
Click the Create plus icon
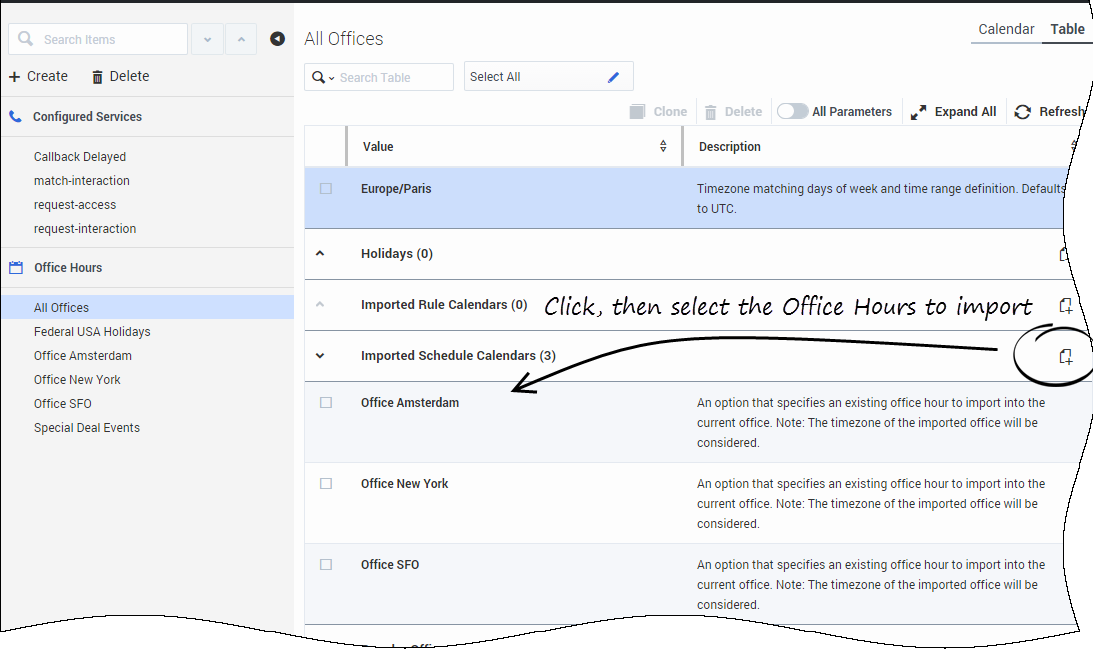(15, 77)
